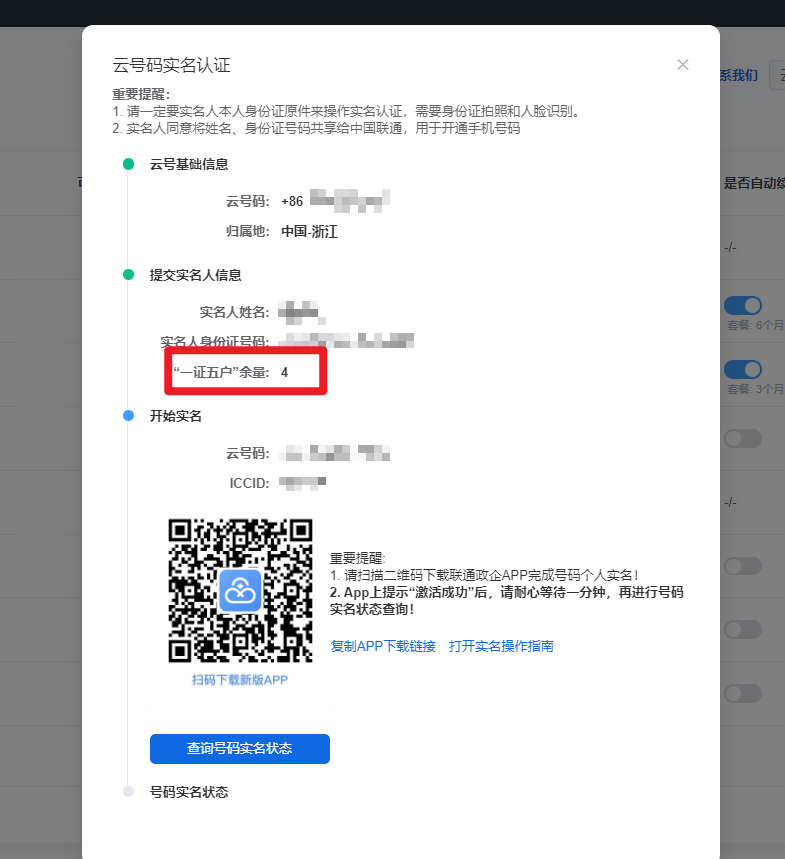Image resolution: width=785 pixels, height=859 pixels.
Task: Click the cloud app icon in QR code
Action: tap(240, 591)
